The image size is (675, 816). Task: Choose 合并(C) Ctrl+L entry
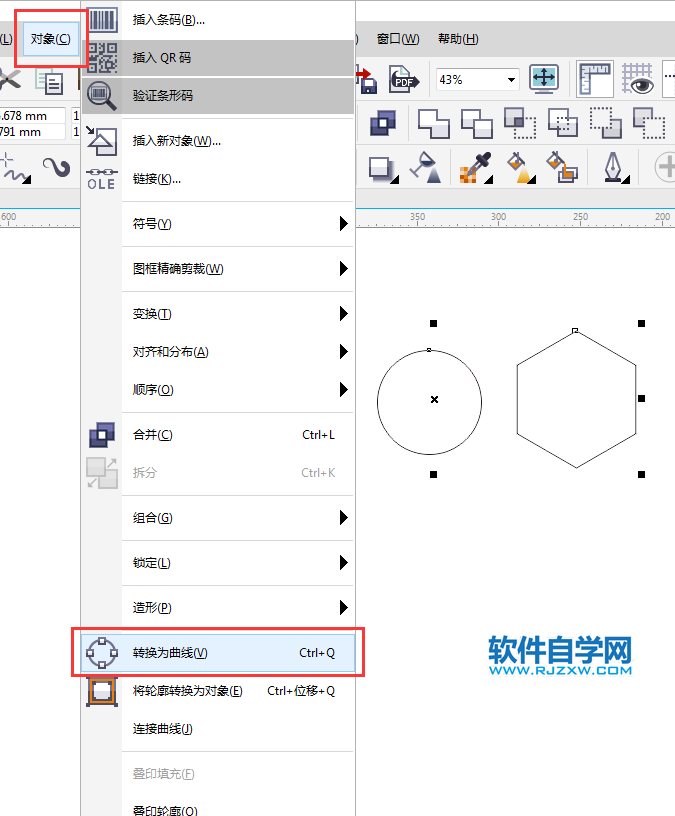[218, 435]
